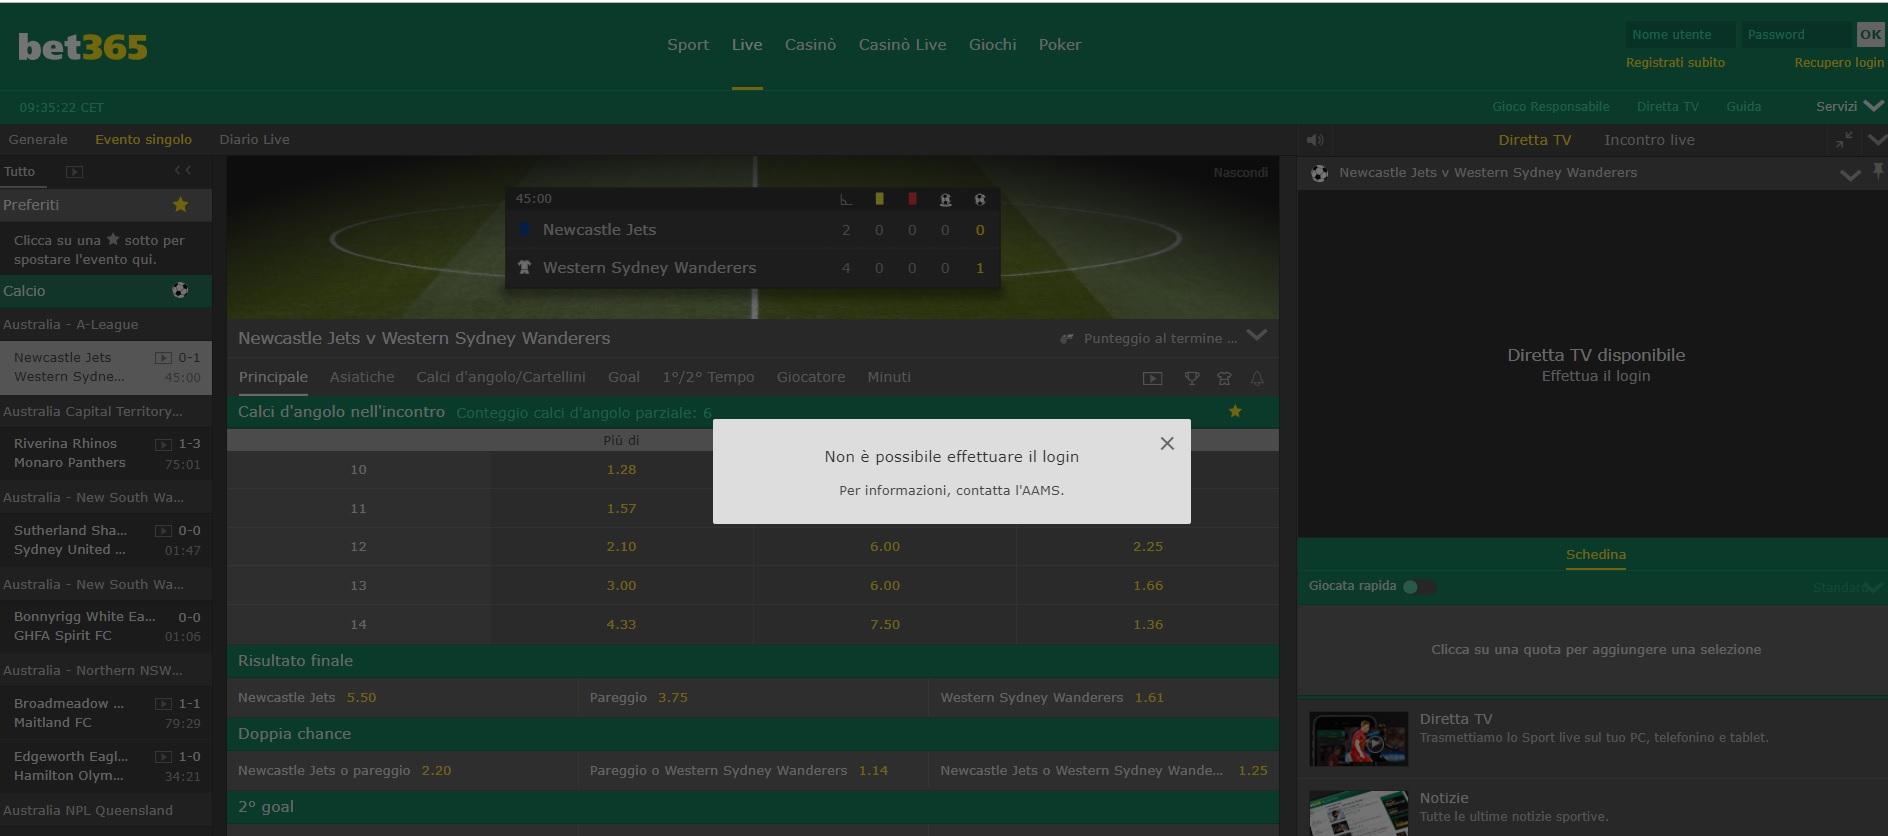Close the login error dialog
Image resolution: width=1888 pixels, height=836 pixels.
pyautogui.click(x=1166, y=443)
